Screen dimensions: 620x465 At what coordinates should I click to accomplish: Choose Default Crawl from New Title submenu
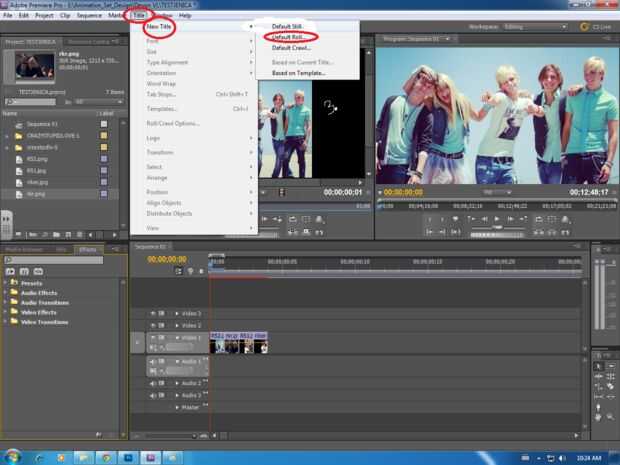[x=291, y=47]
